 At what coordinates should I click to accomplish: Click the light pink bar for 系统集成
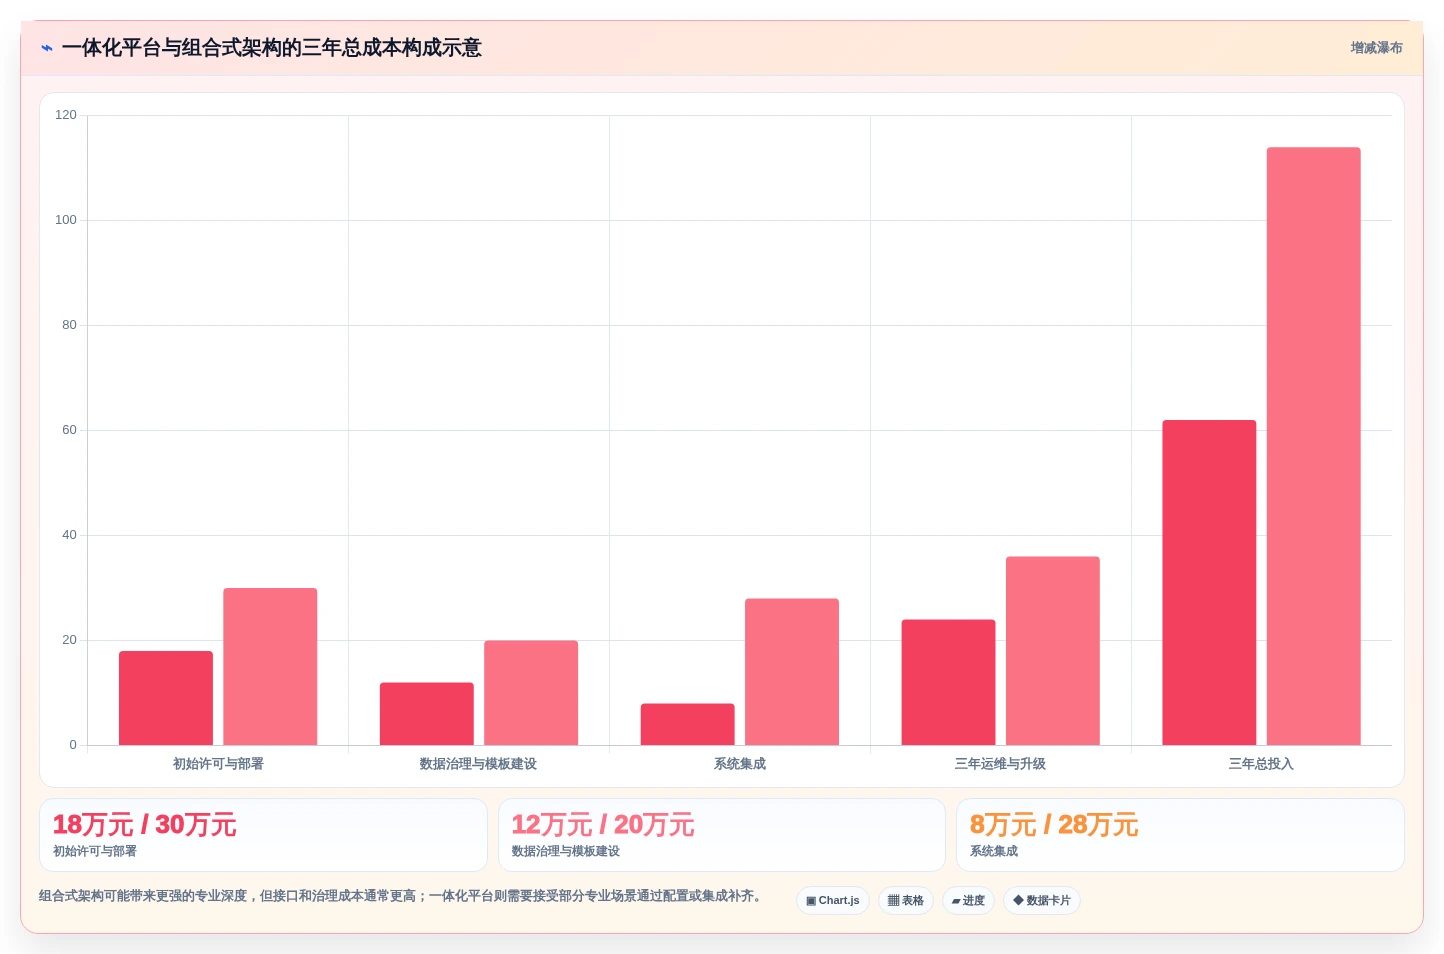(792, 672)
